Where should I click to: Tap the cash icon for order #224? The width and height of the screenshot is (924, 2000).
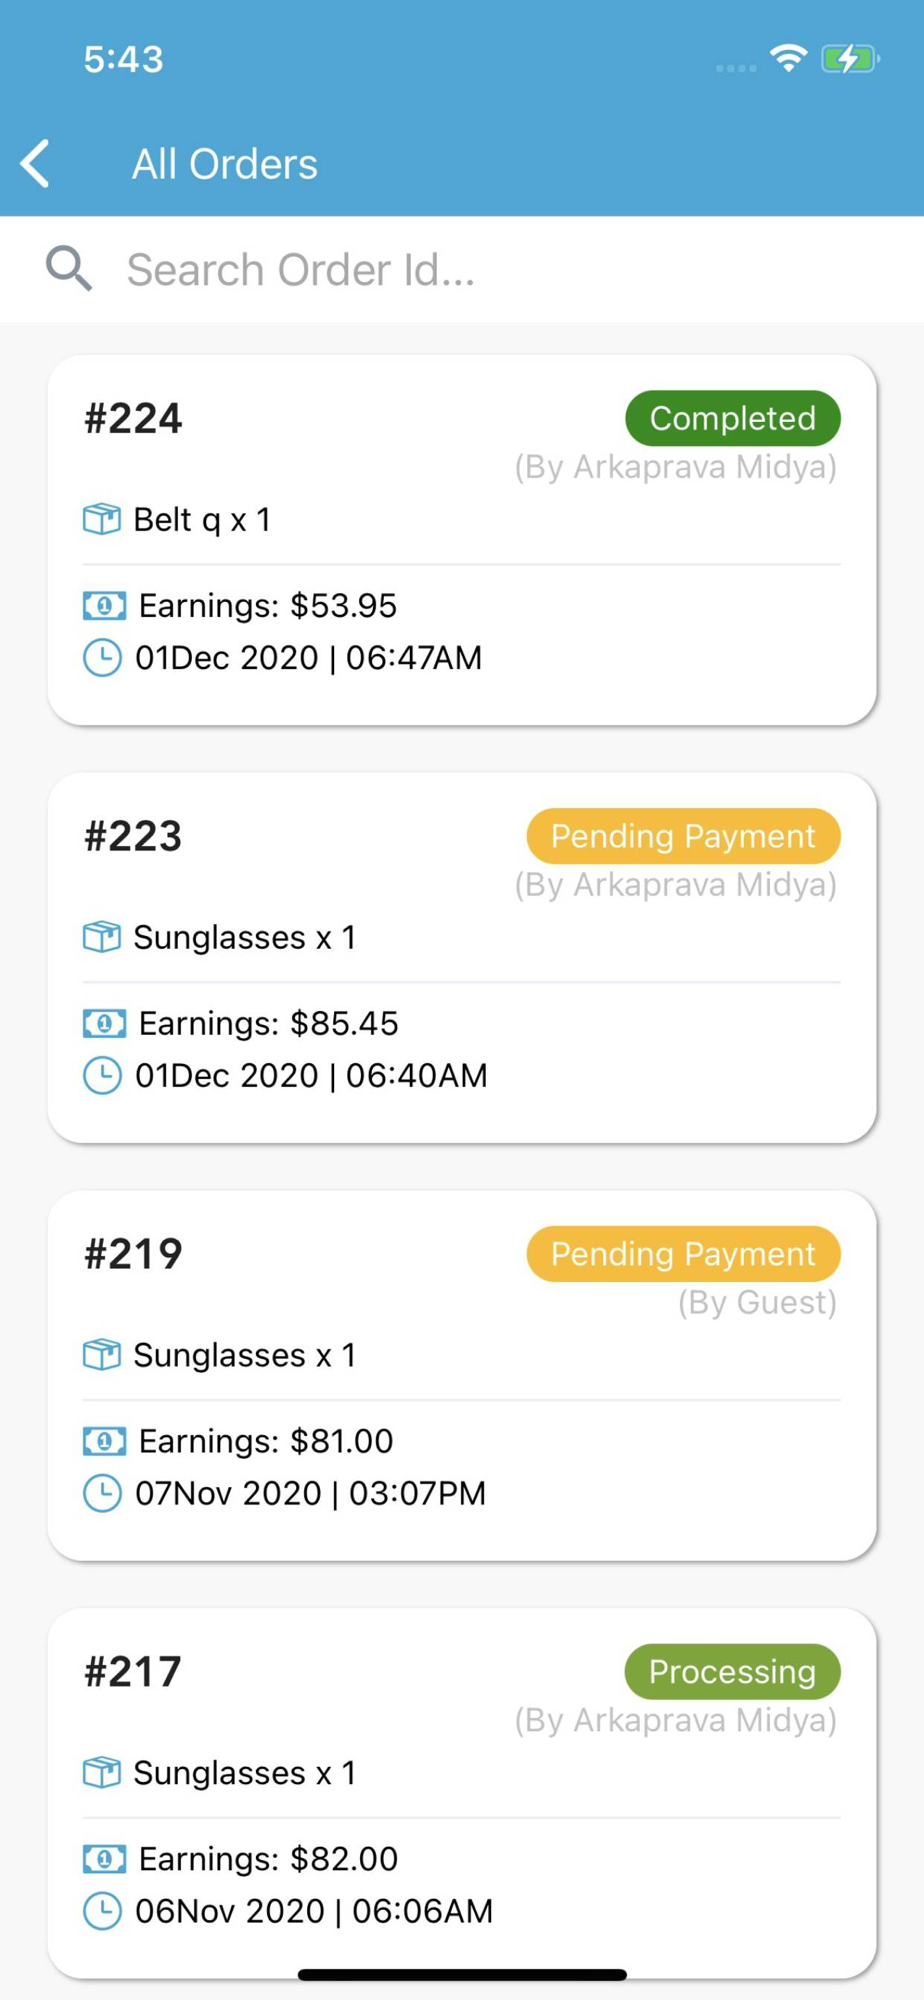[104, 605]
